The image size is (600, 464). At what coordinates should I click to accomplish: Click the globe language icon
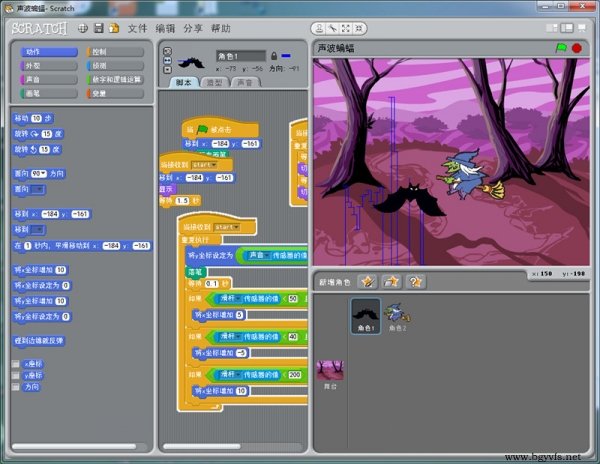[83, 28]
